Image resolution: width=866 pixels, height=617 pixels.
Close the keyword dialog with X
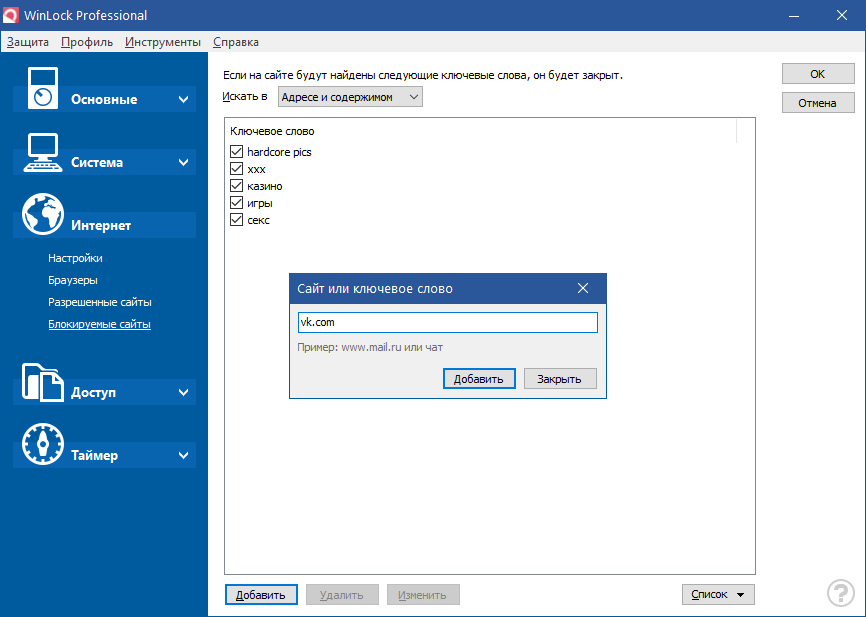point(583,289)
